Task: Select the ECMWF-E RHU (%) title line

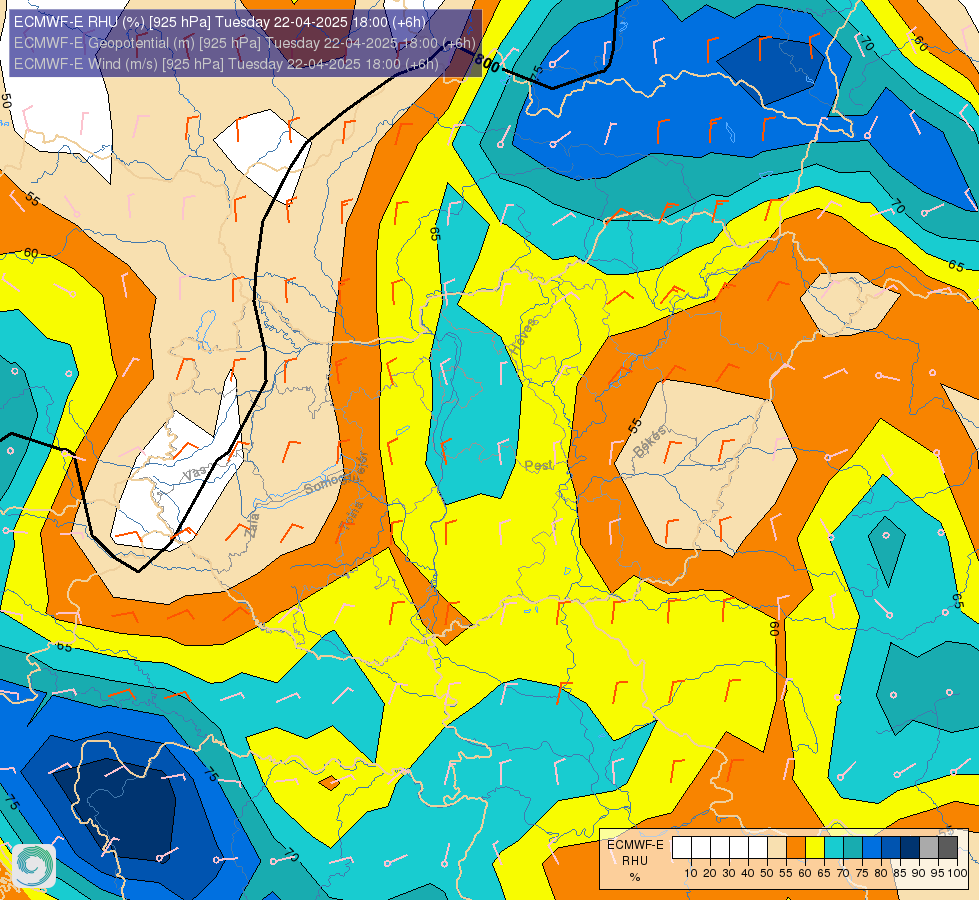Action: point(220,22)
